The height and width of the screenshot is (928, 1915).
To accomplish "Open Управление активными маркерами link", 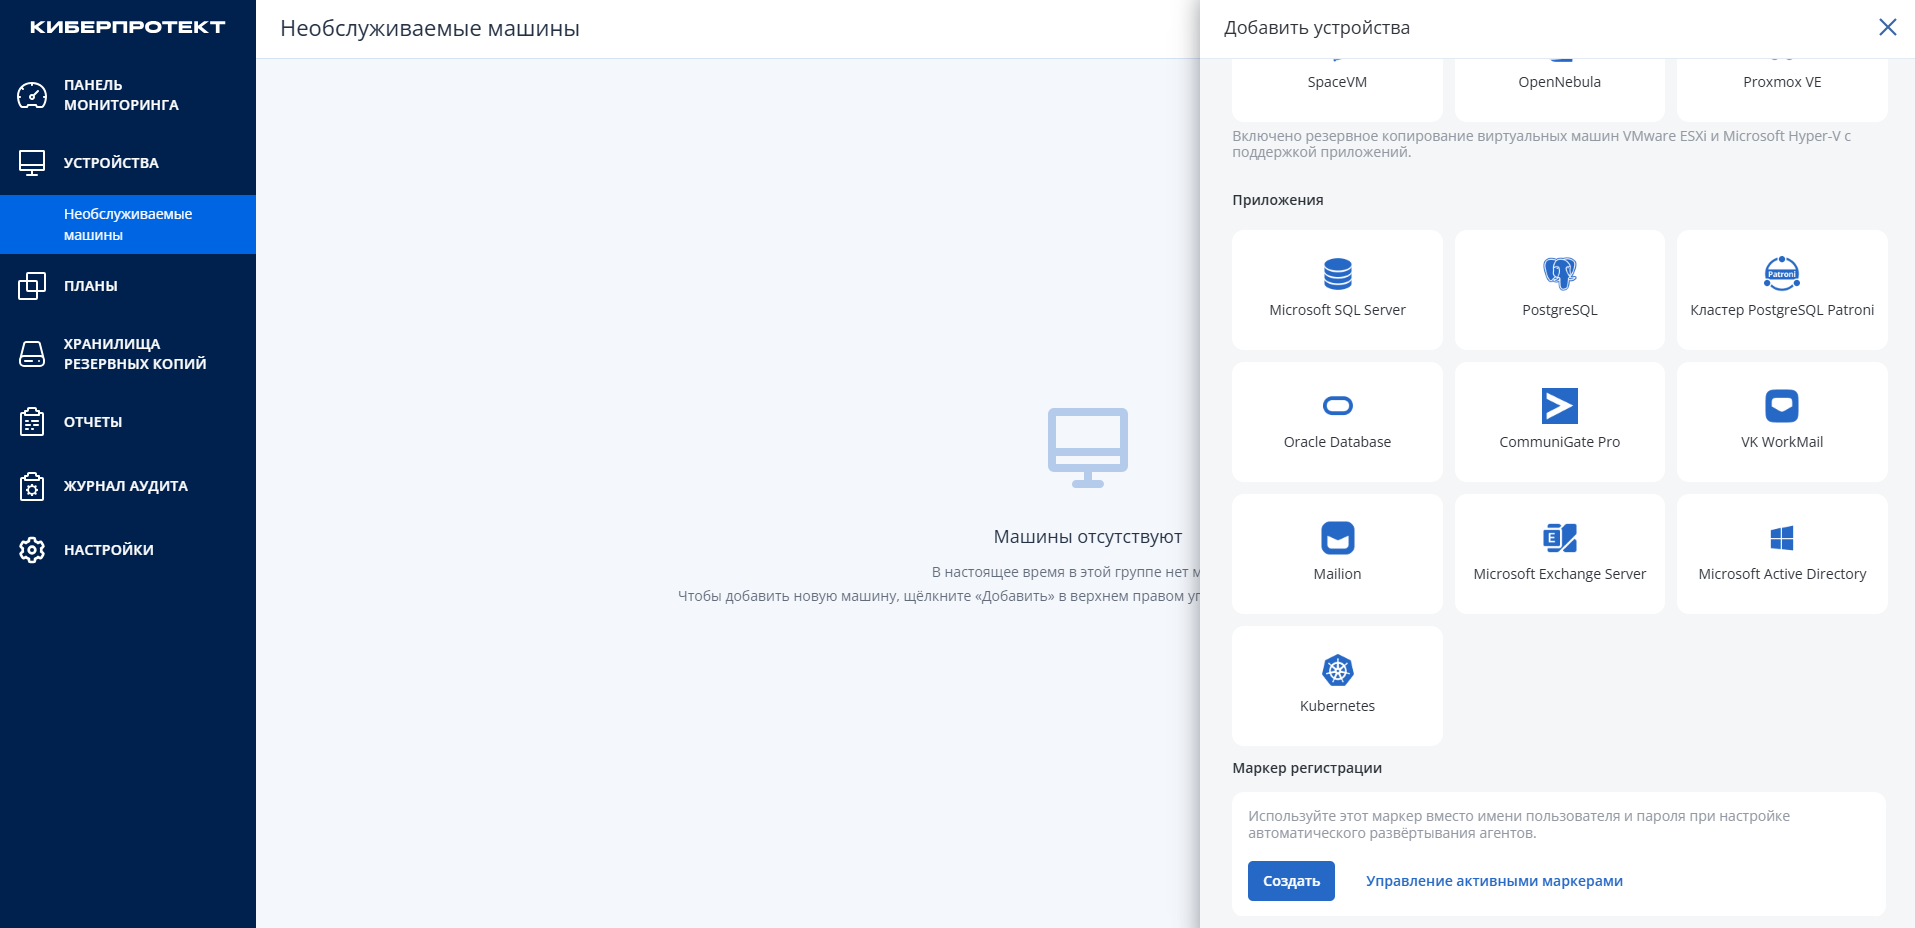I will coord(1494,881).
